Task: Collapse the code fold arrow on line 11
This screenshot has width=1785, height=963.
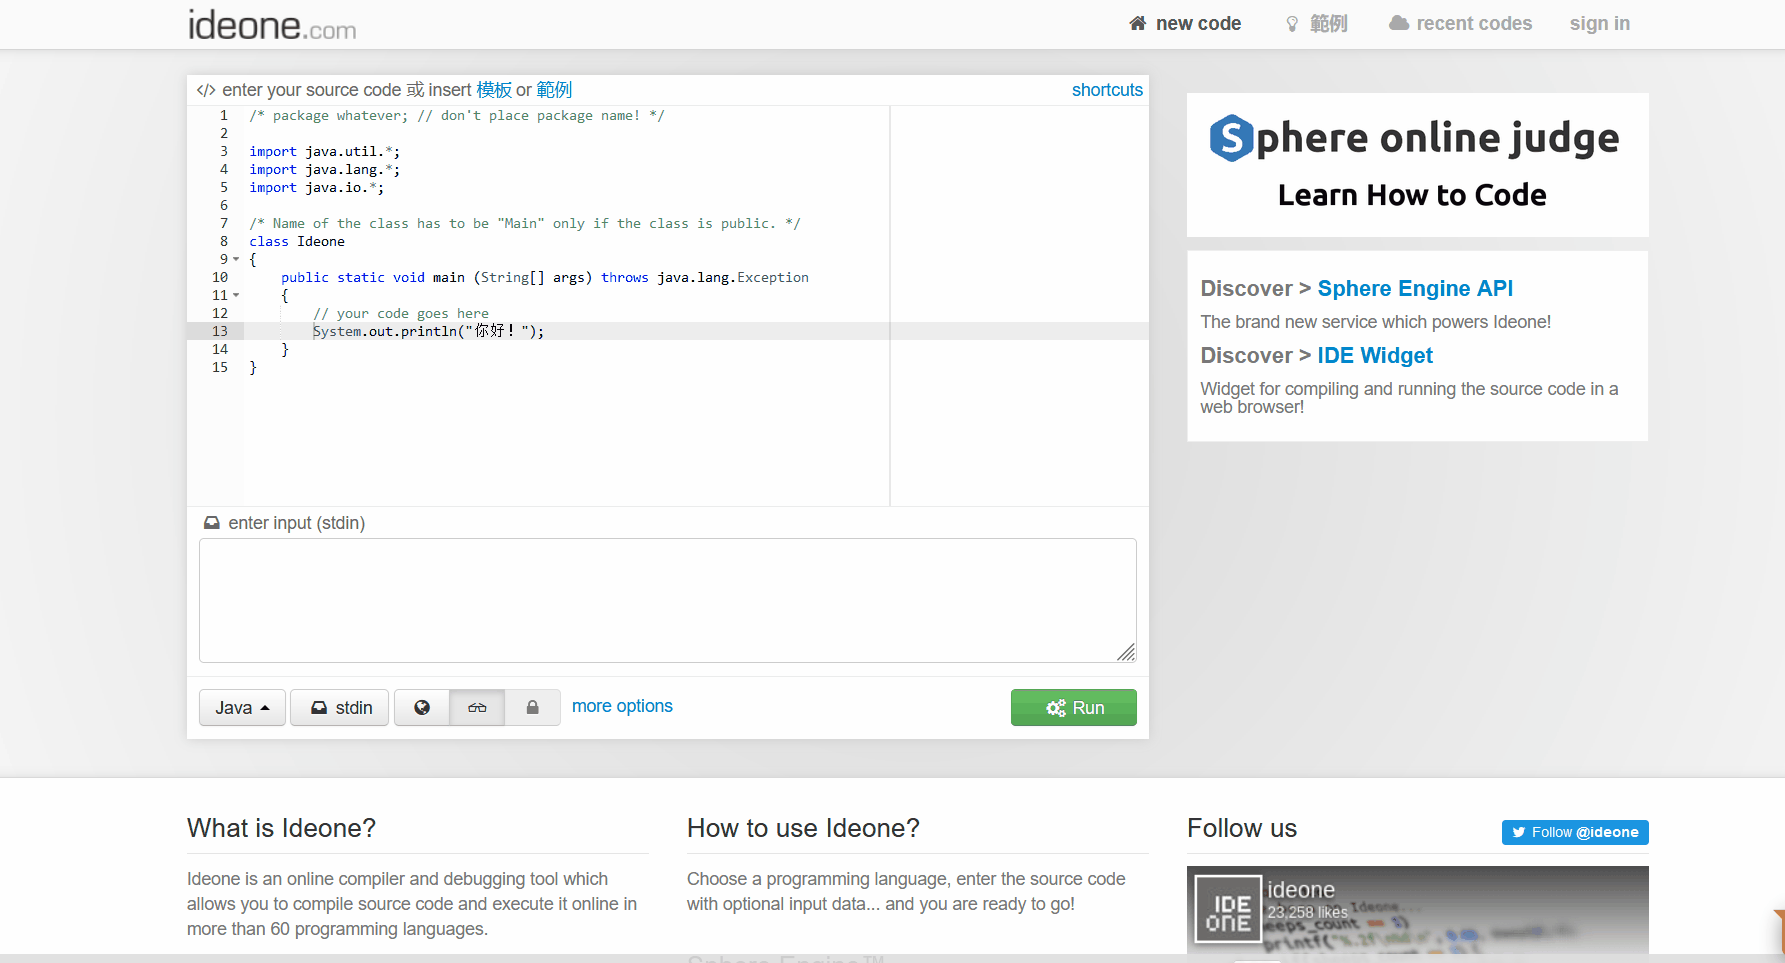Action: (x=236, y=295)
